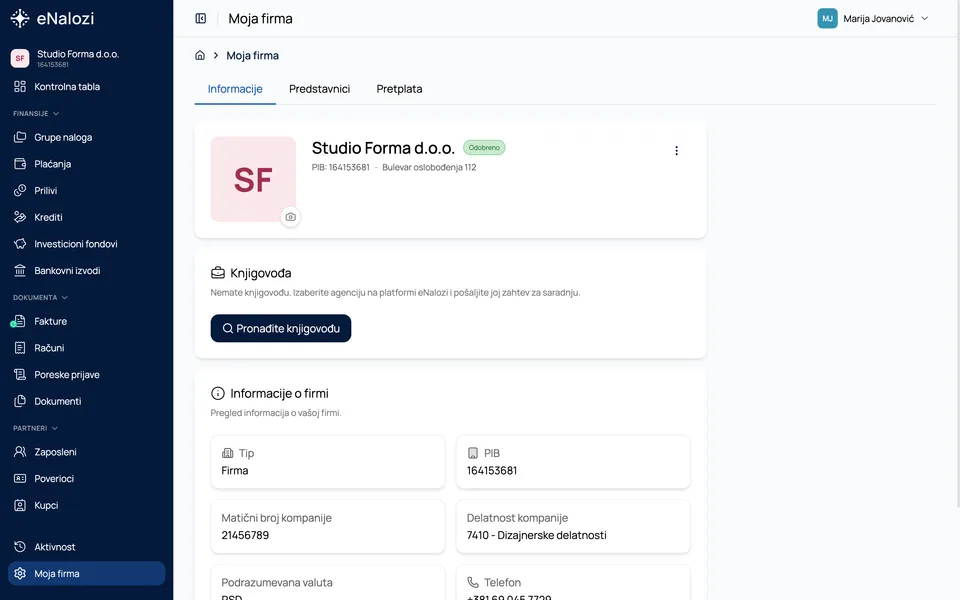
Task: Collapse the PARTNERI sidebar section
Action: point(36,429)
